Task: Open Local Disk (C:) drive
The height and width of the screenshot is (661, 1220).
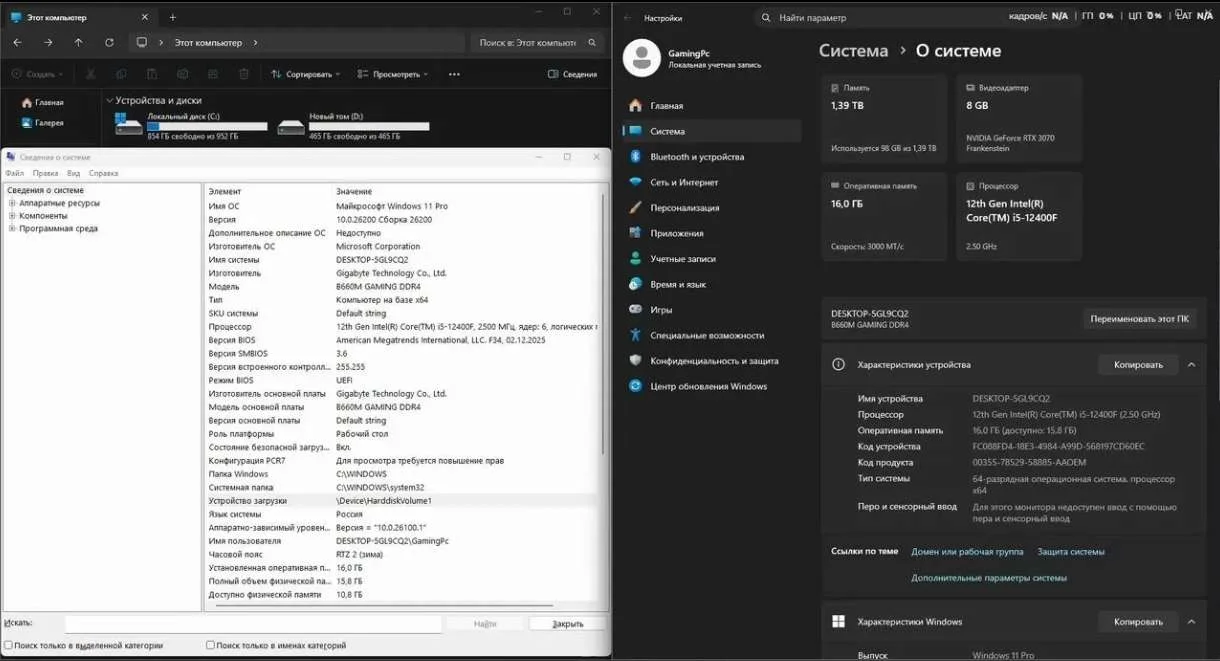Action: pos(191,125)
